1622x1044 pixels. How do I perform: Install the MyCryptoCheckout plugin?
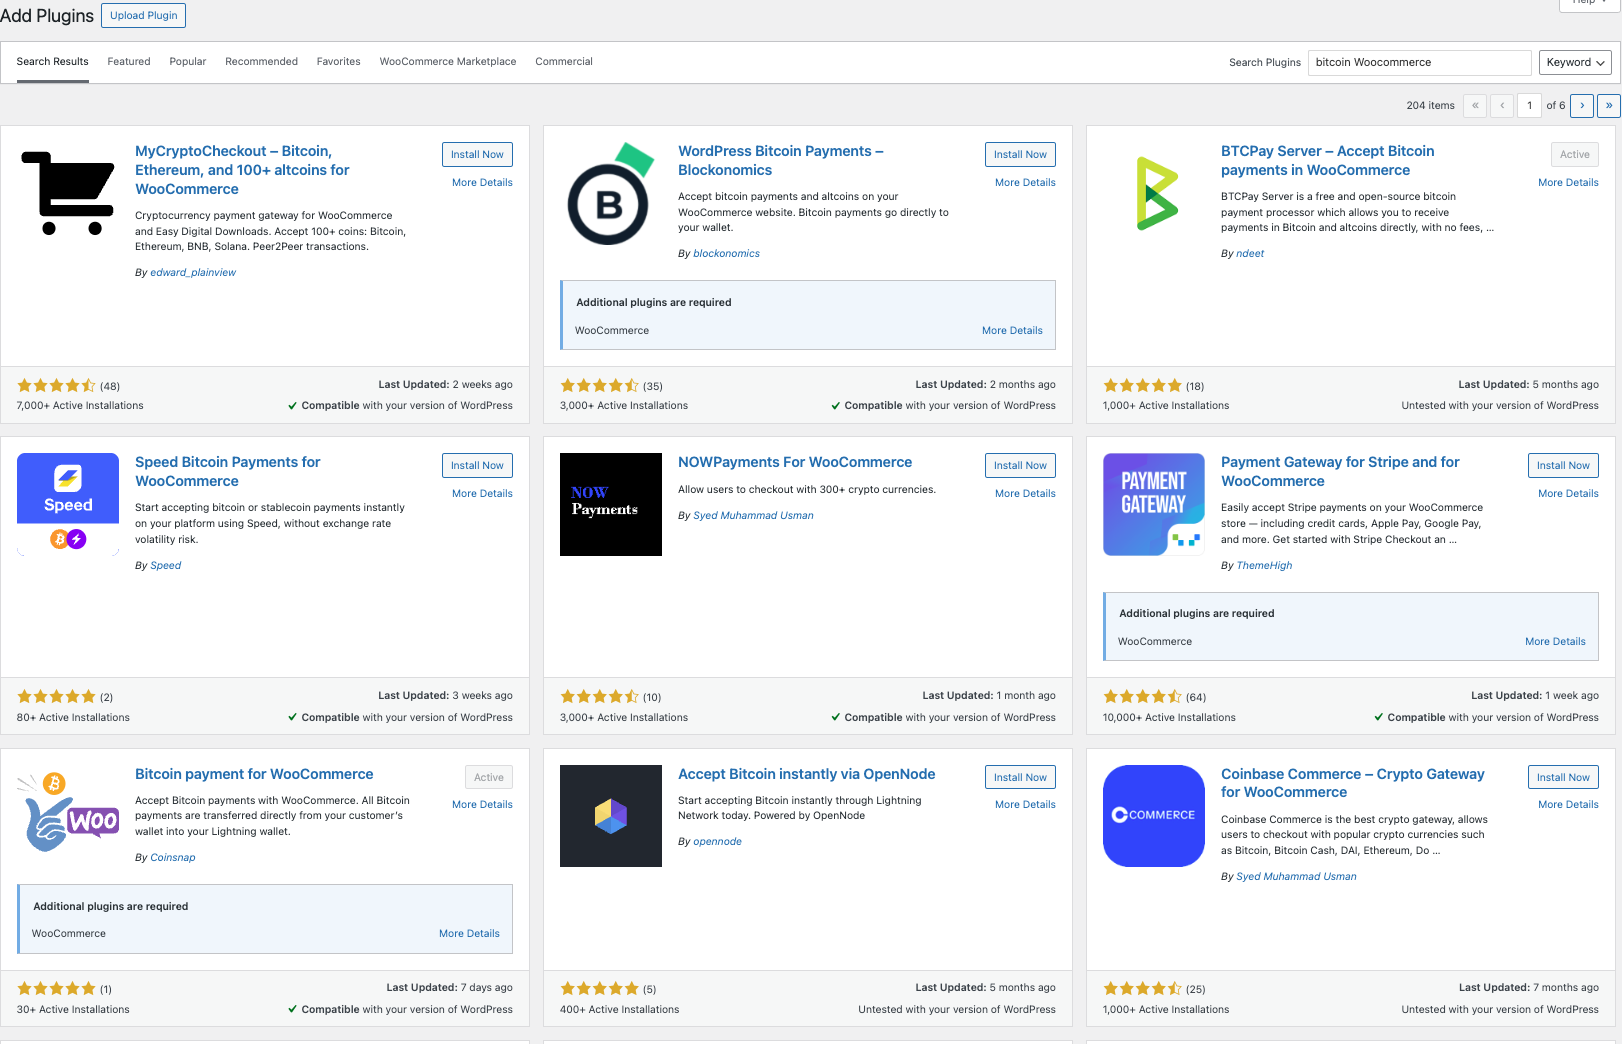(x=477, y=154)
